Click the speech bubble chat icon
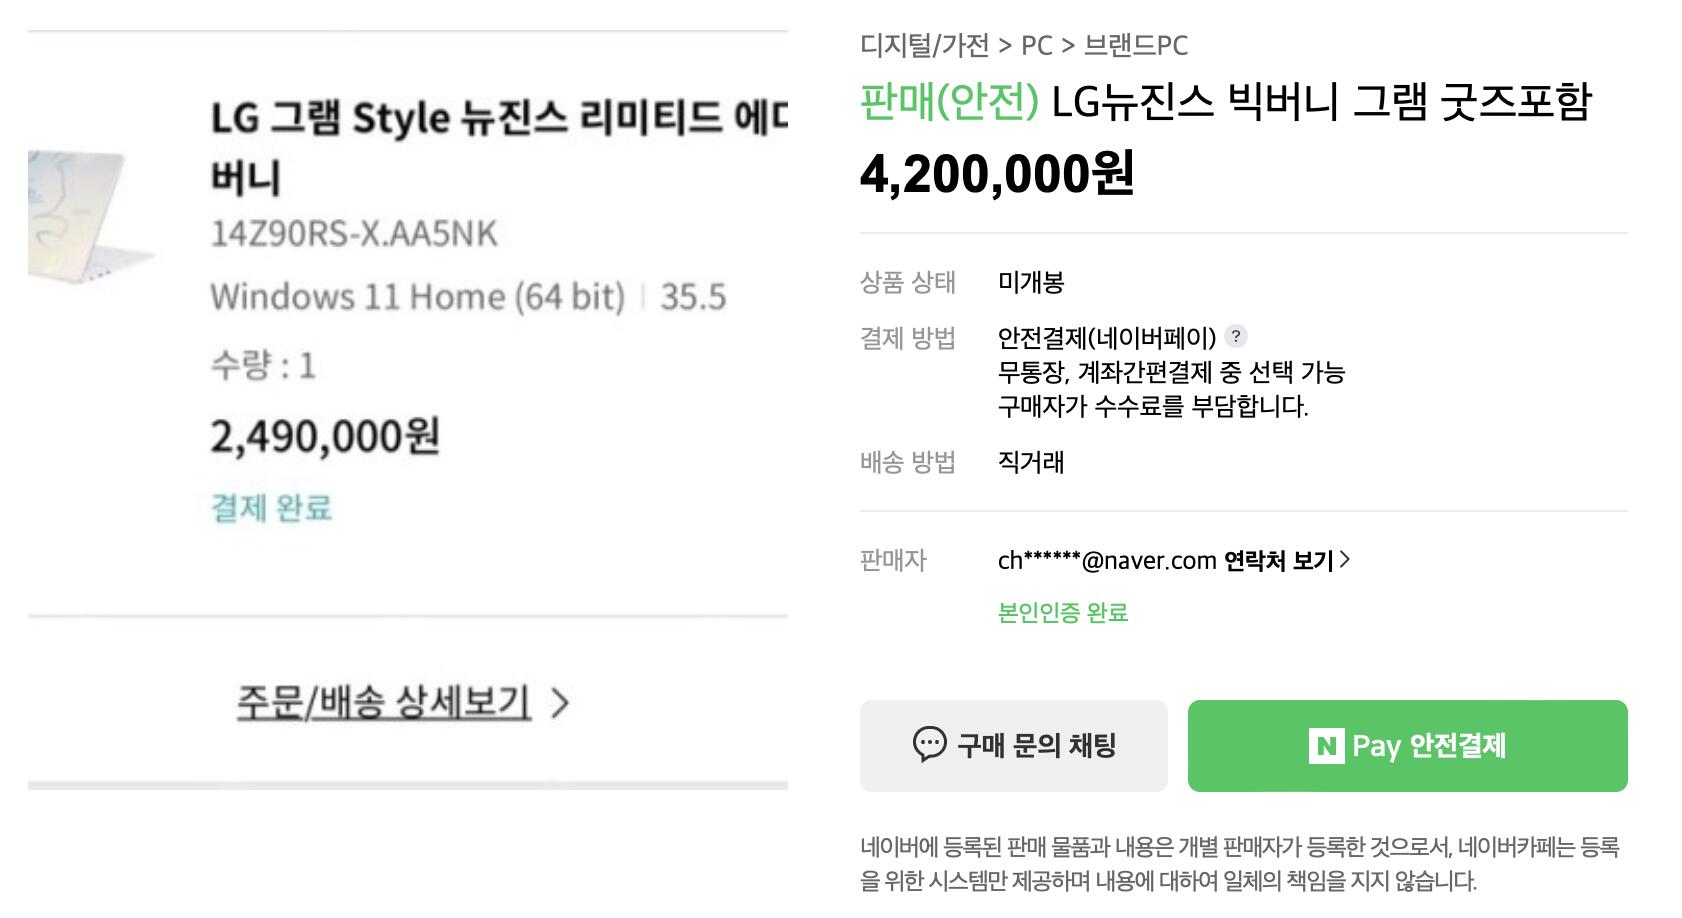The image size is (1682, 918). click(x=929, y=745)
